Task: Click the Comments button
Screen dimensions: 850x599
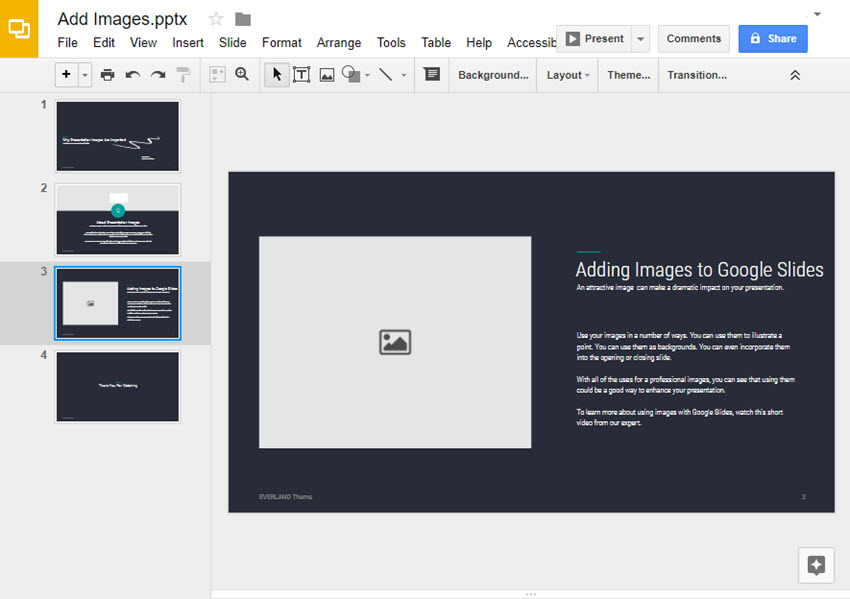Action: coord(694,39)
